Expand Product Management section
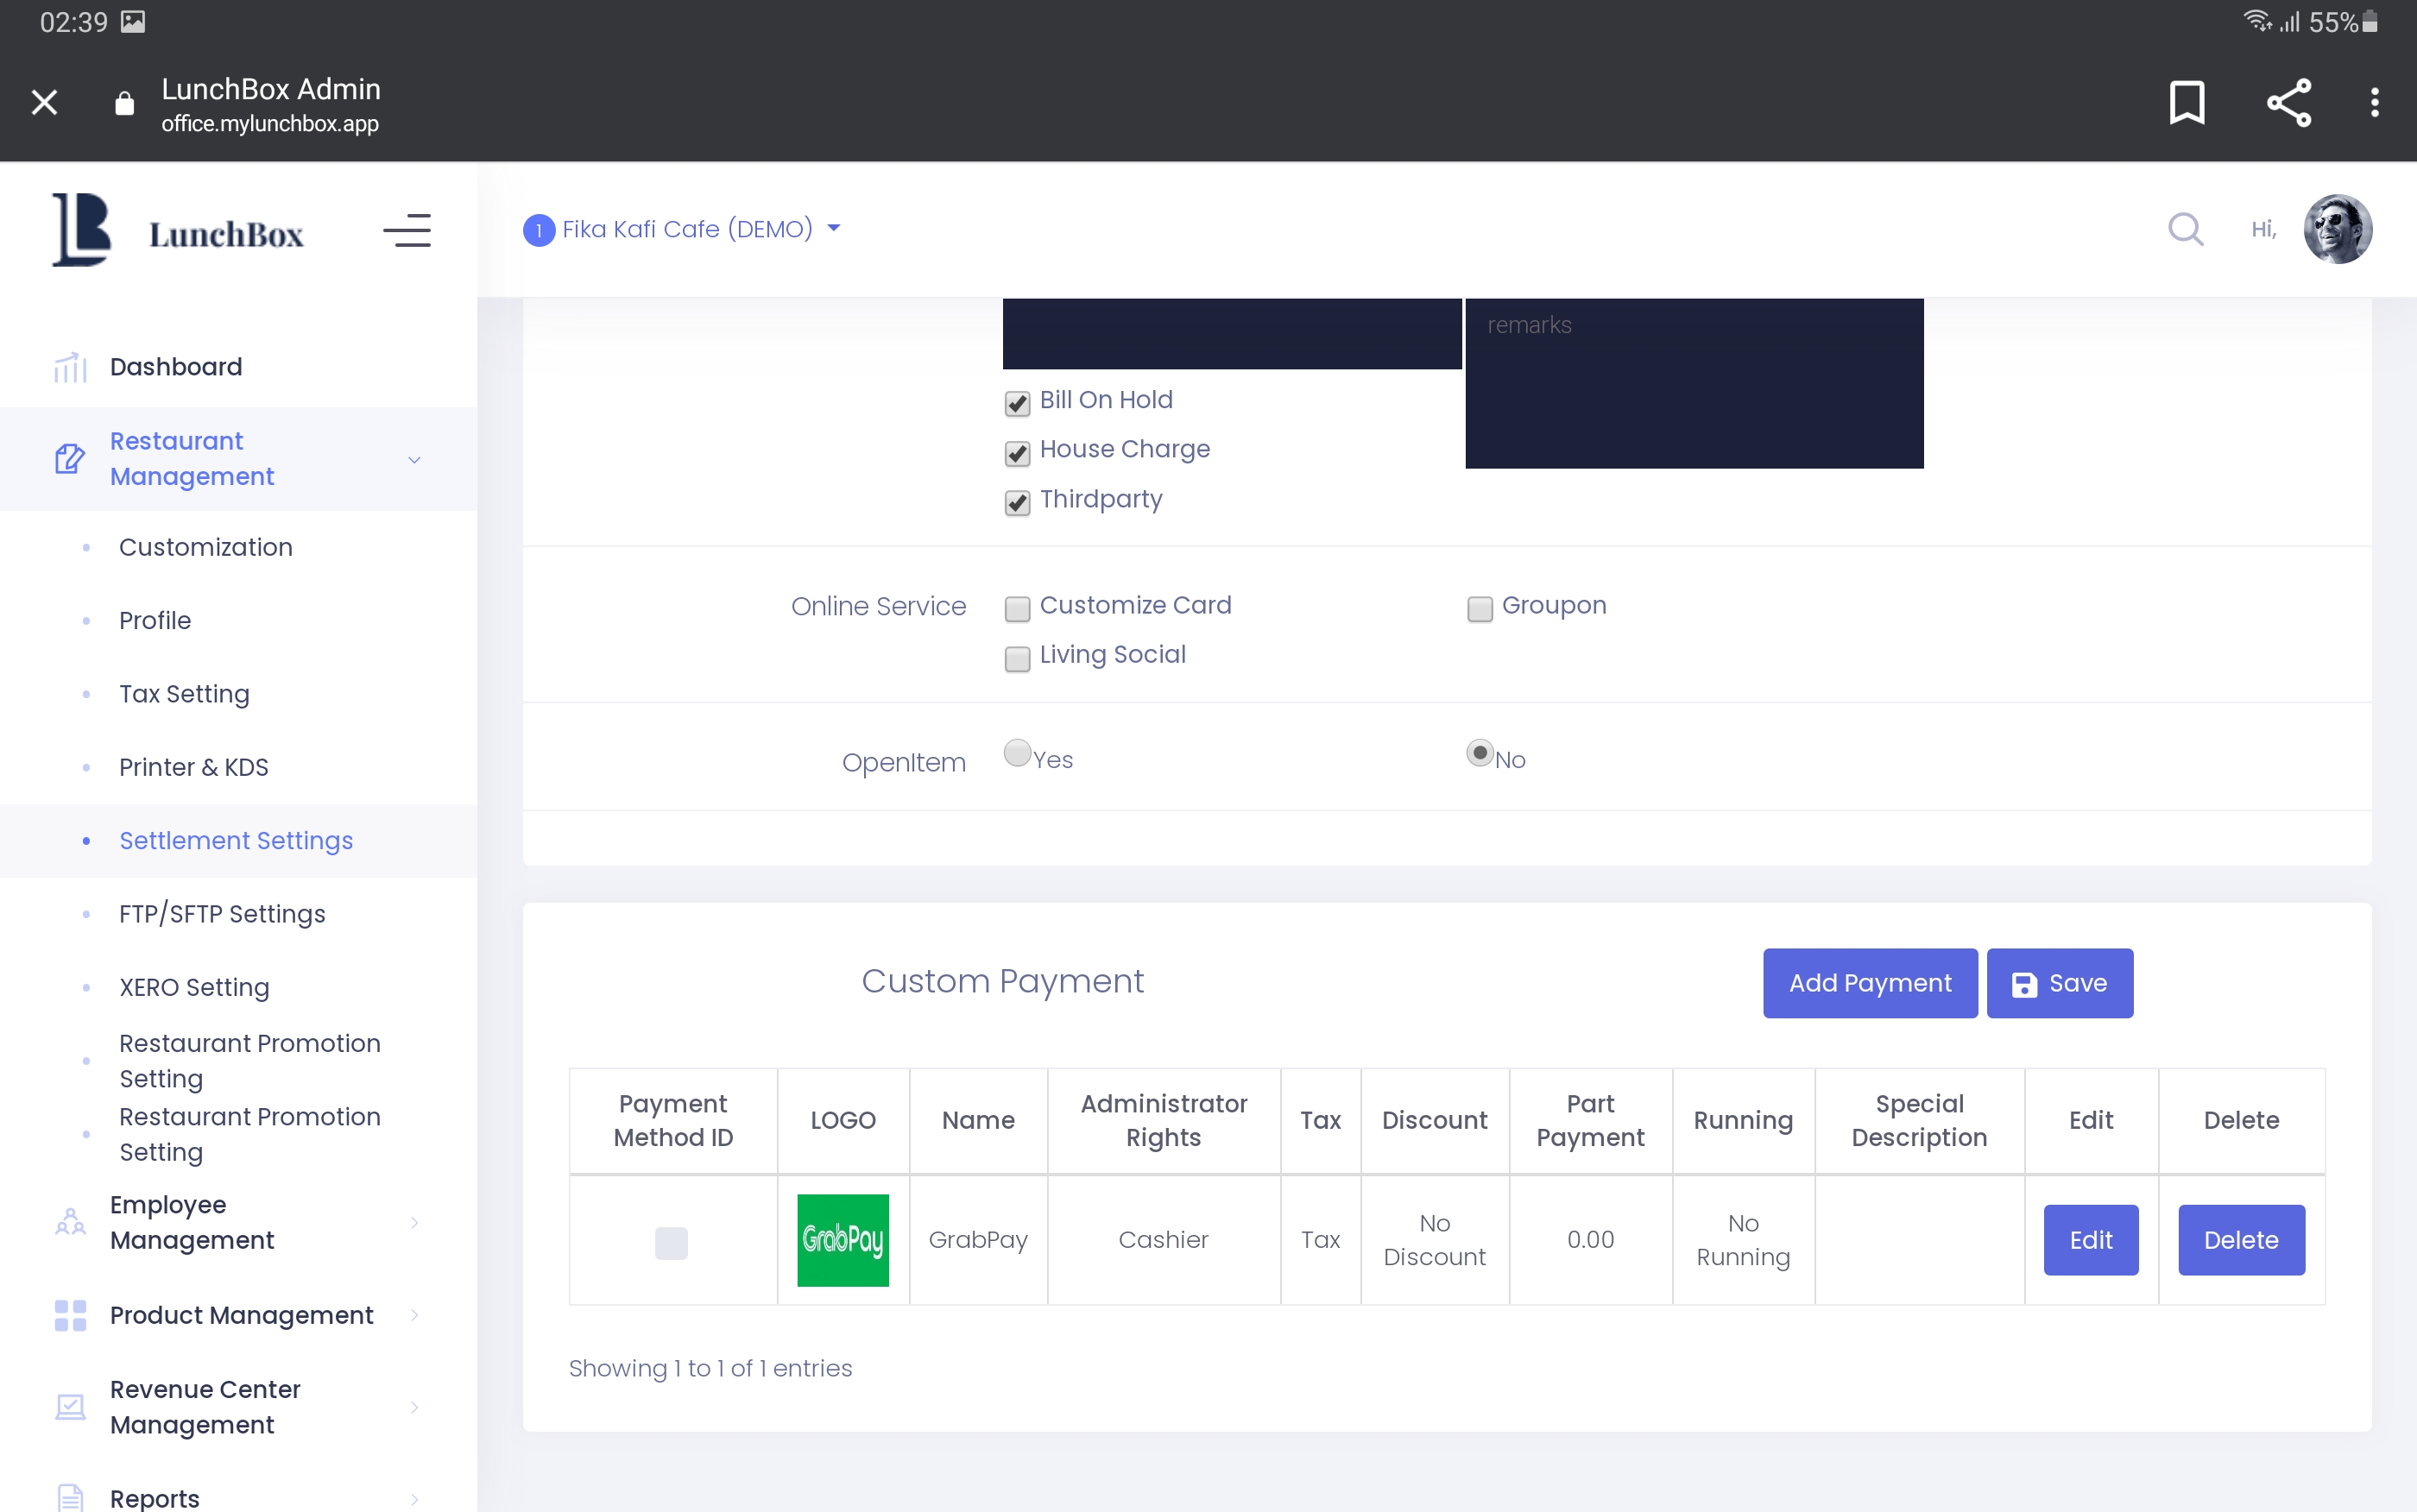 pyautogui.click(x=240, y=1315)
